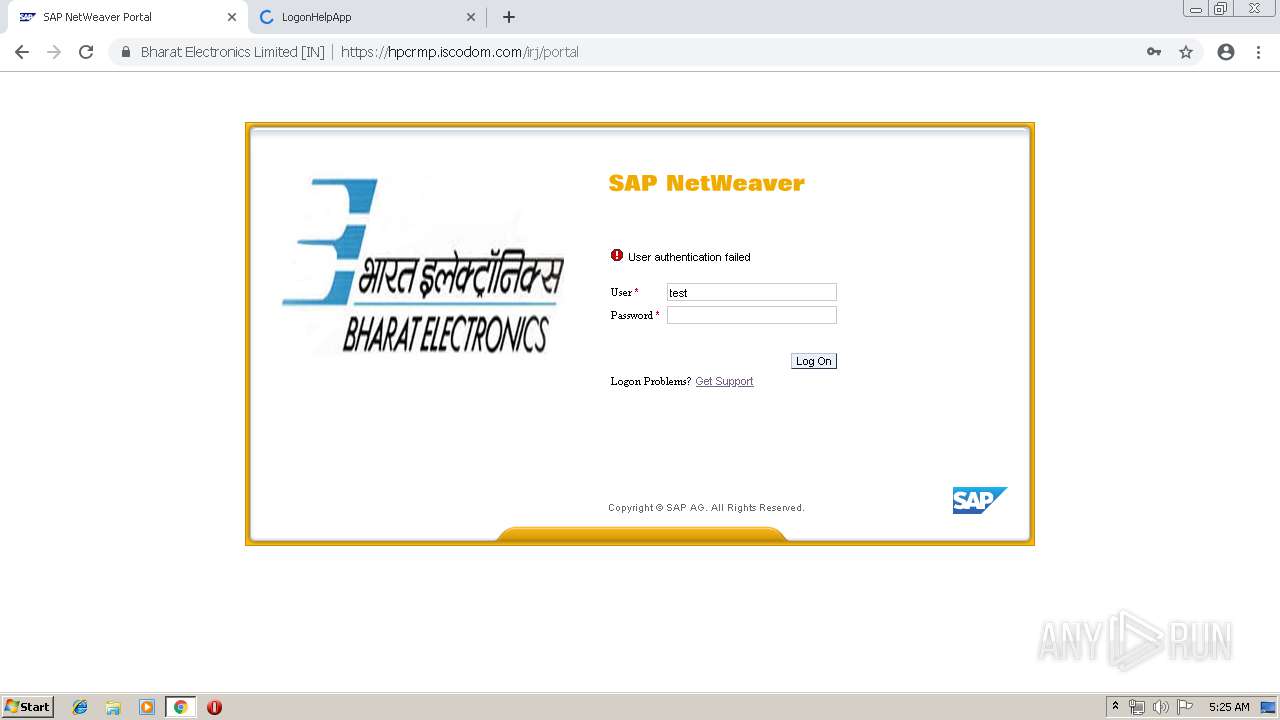Open the Windows Start menu

(28, 706)
